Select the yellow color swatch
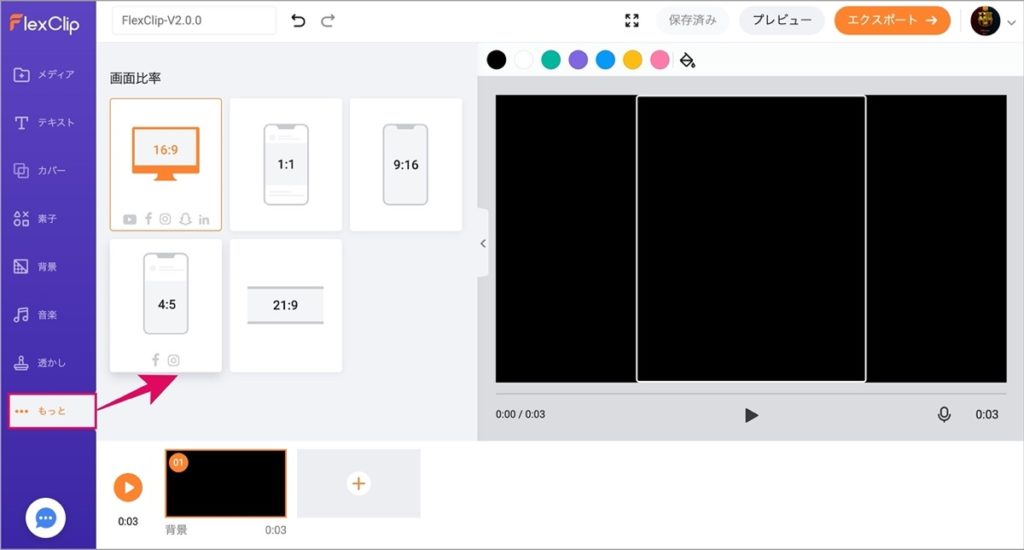 point(633,59)
